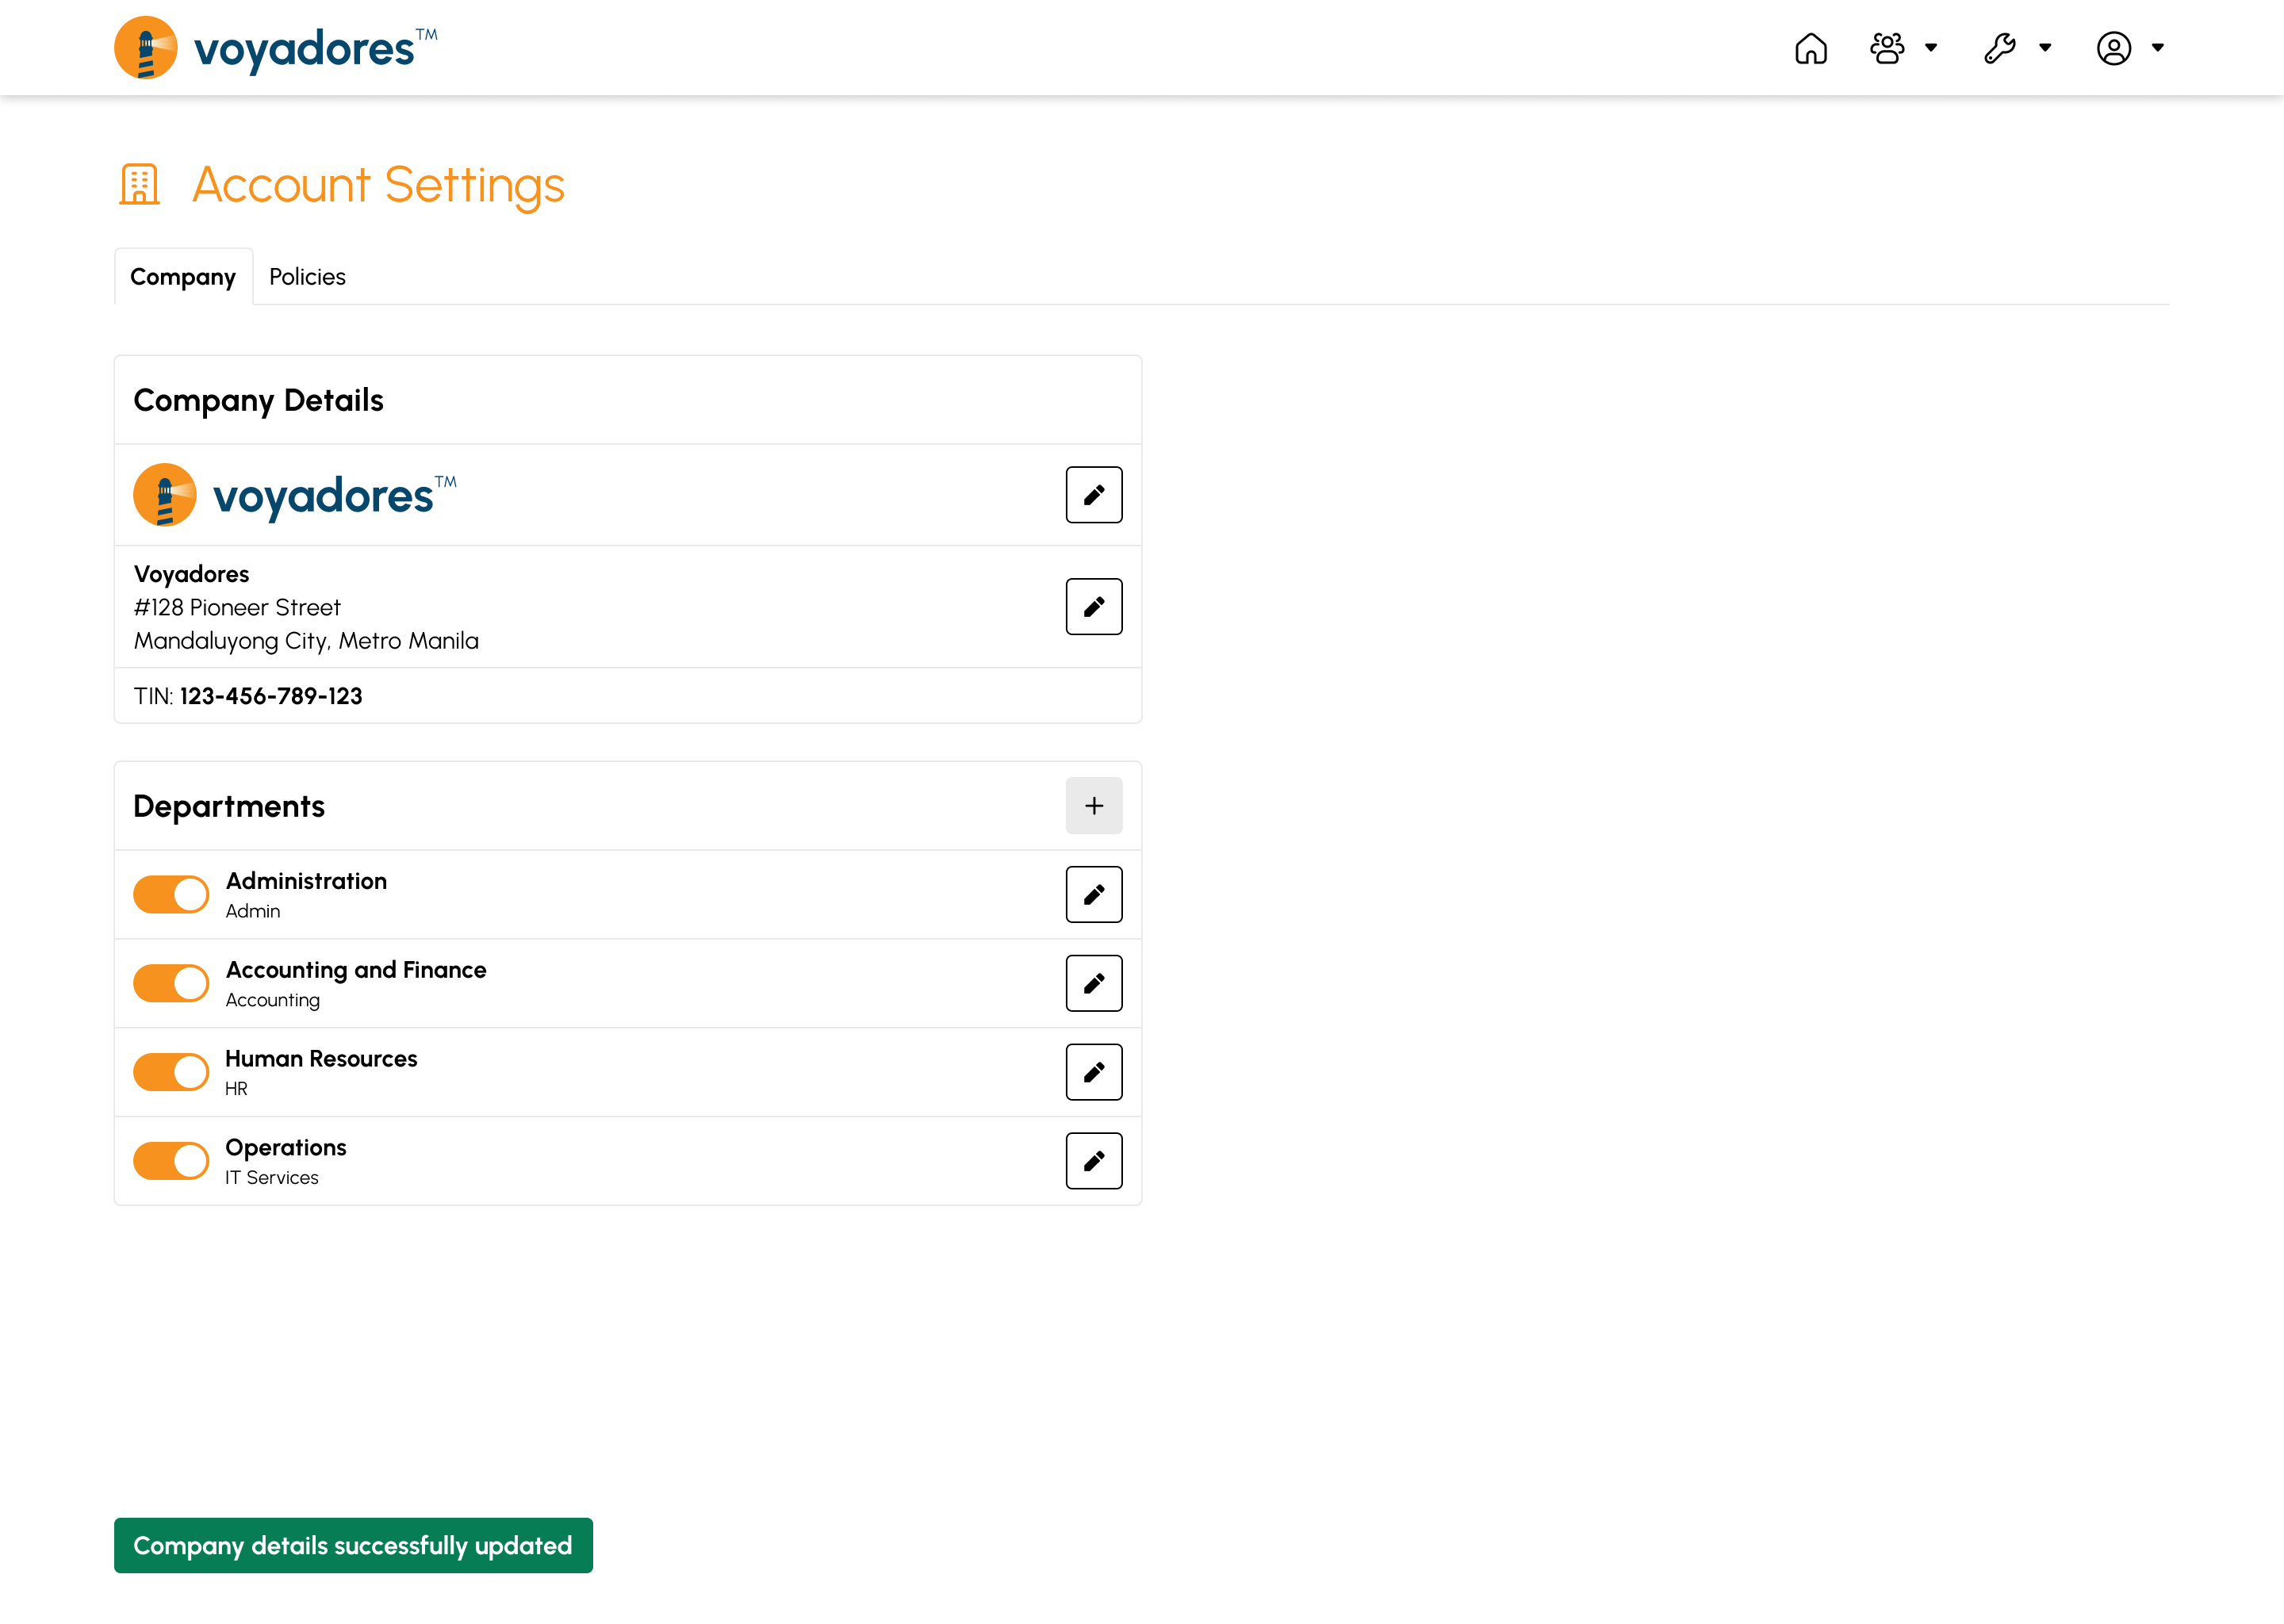Click the edit icon for Accounting and Finance
The image size is (2284, 1624).
[1093, 982]
